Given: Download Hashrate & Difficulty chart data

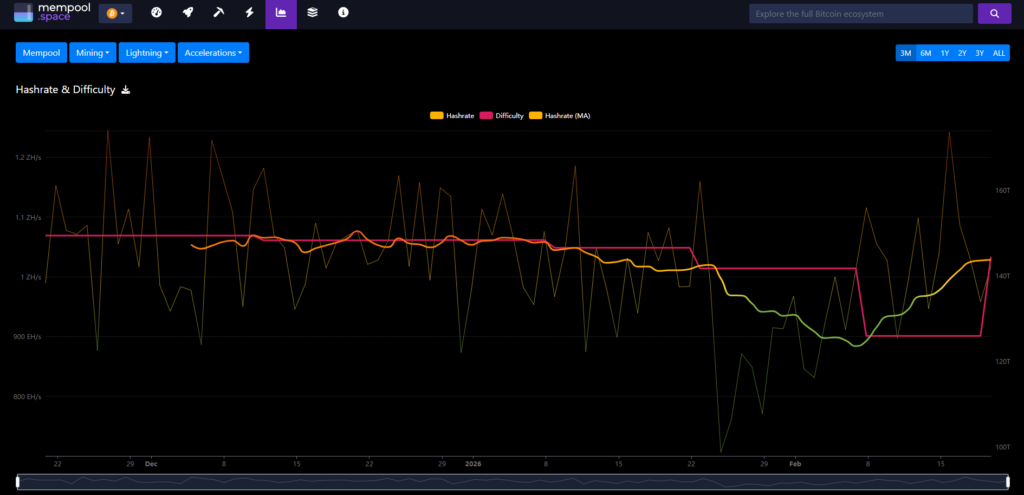Looking at the screenshot, I should pyautogui.click(x=126, y=90).
